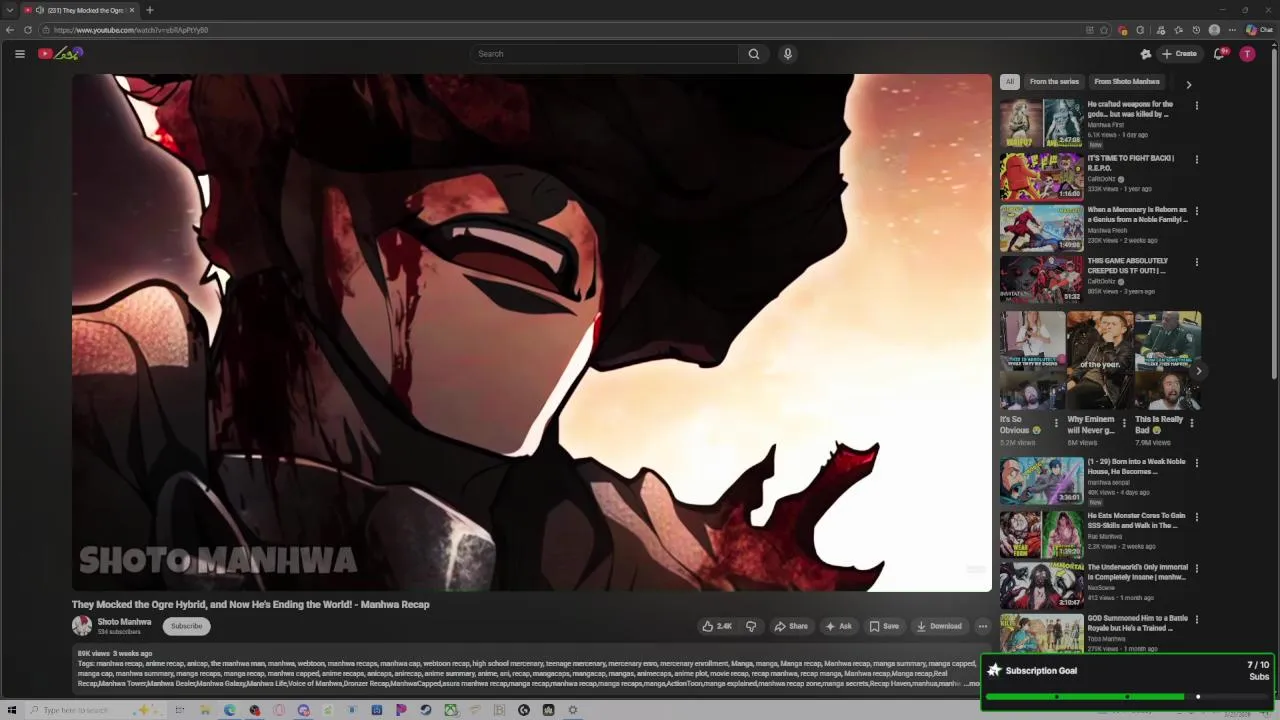Viewport: 1280px width, 720px height.
Task: Reload the page with refresh icon
Action: point(28,30)
